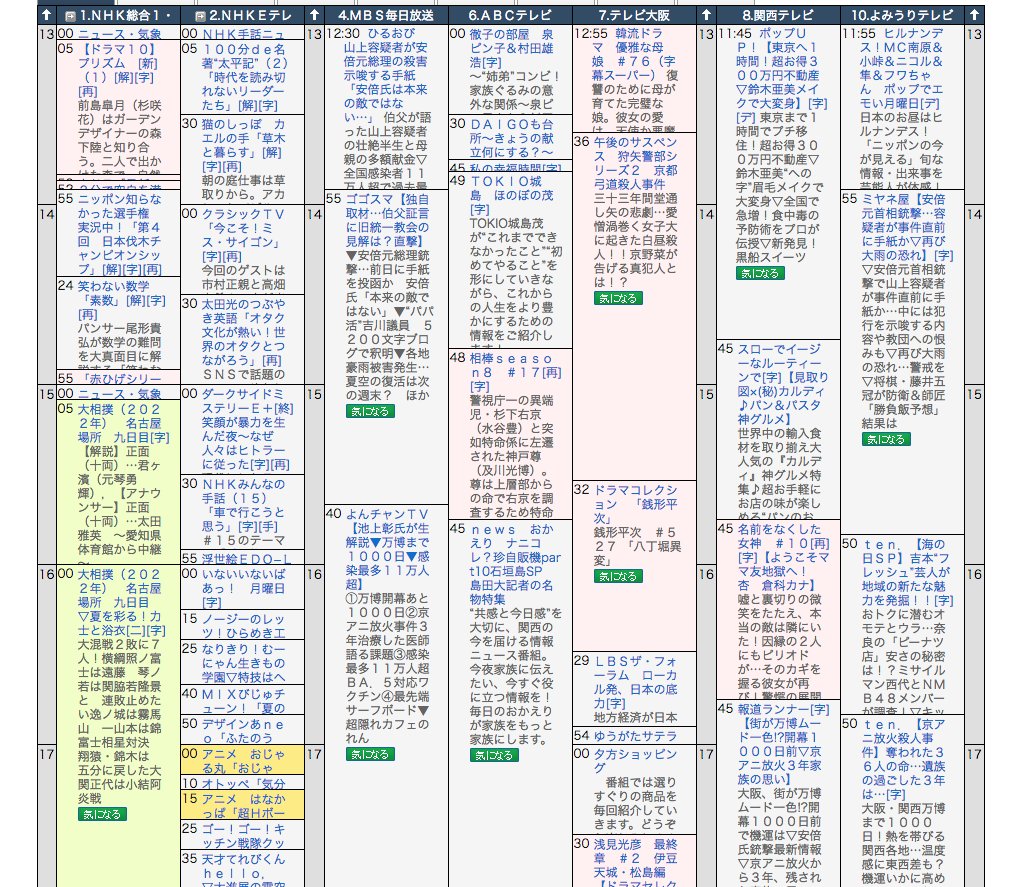1020x887 pixels.
Task: Open the 2.NHKEテレ channel header
Action: pos(250,15)
